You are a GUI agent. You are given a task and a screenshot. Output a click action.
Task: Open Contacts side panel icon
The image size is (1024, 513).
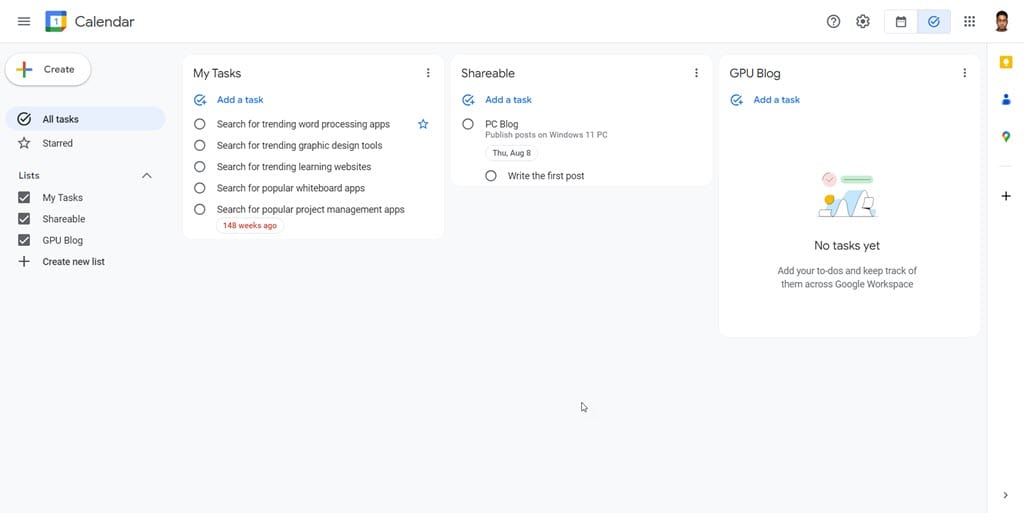click(x=1006, y=99)
